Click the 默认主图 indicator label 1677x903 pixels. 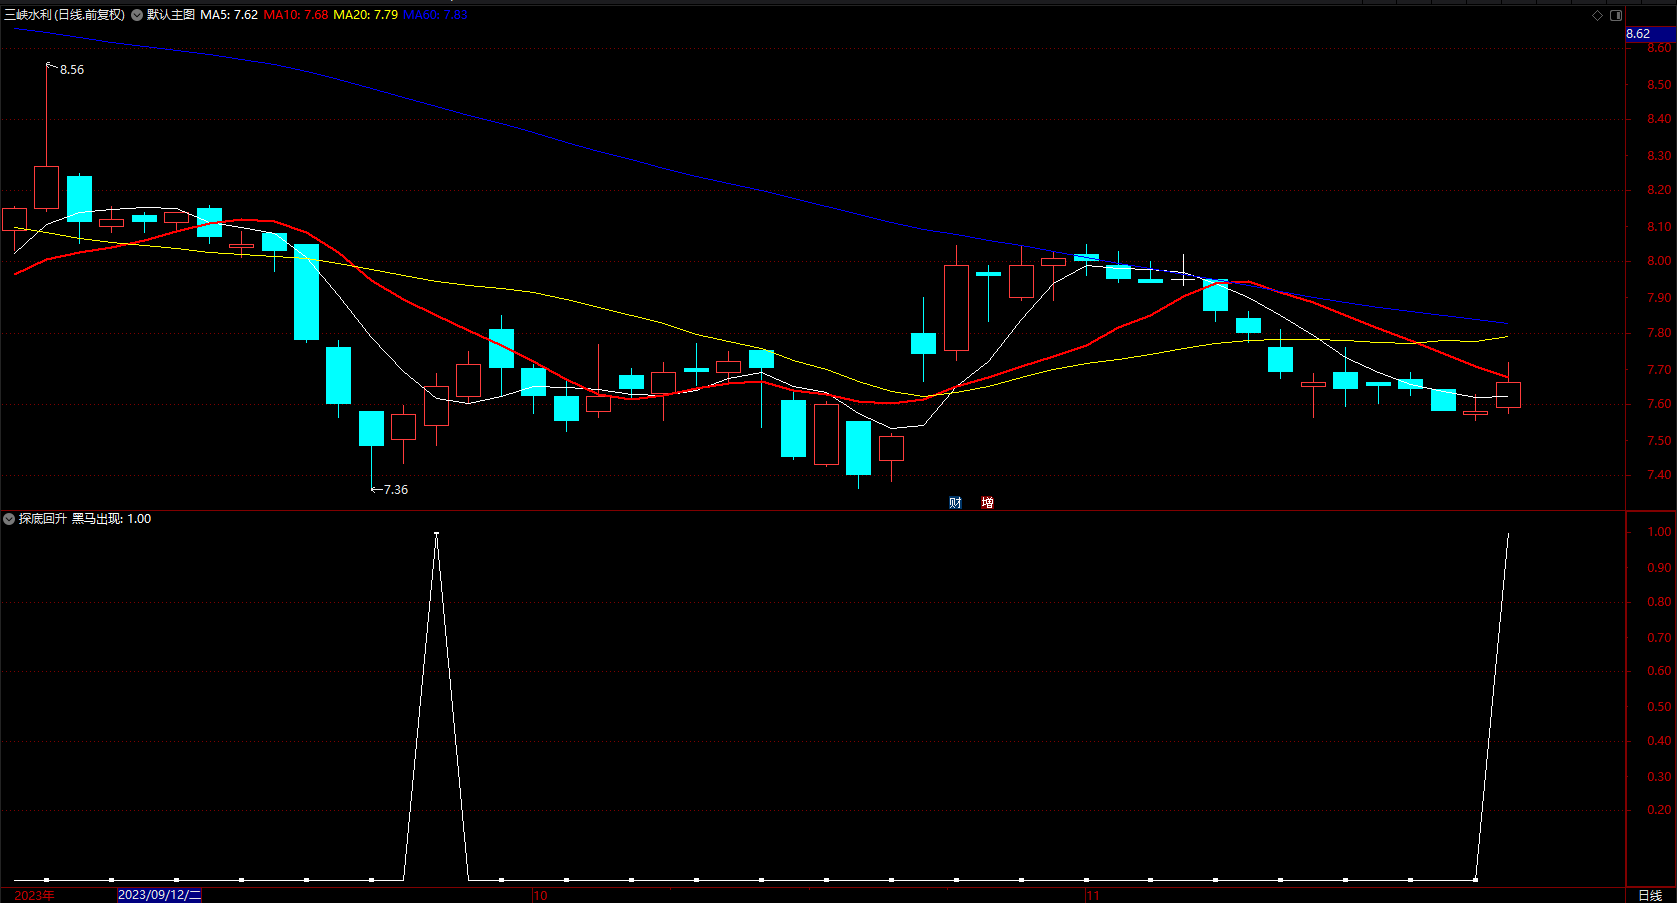point(170,15)
